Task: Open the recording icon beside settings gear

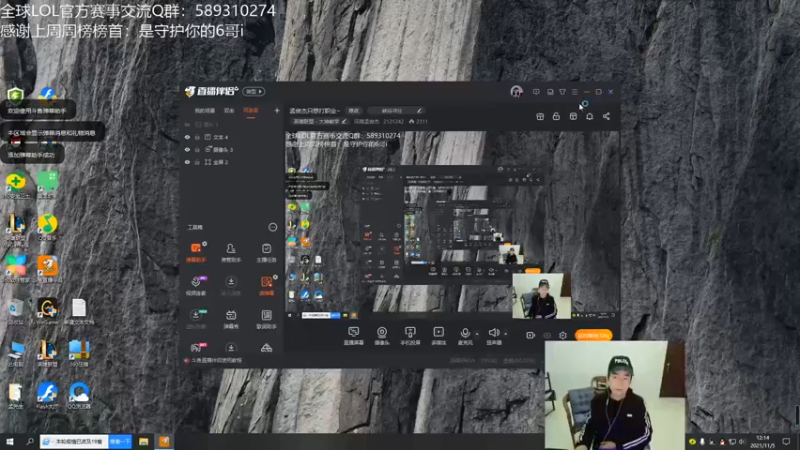Action: pos(531,335)
